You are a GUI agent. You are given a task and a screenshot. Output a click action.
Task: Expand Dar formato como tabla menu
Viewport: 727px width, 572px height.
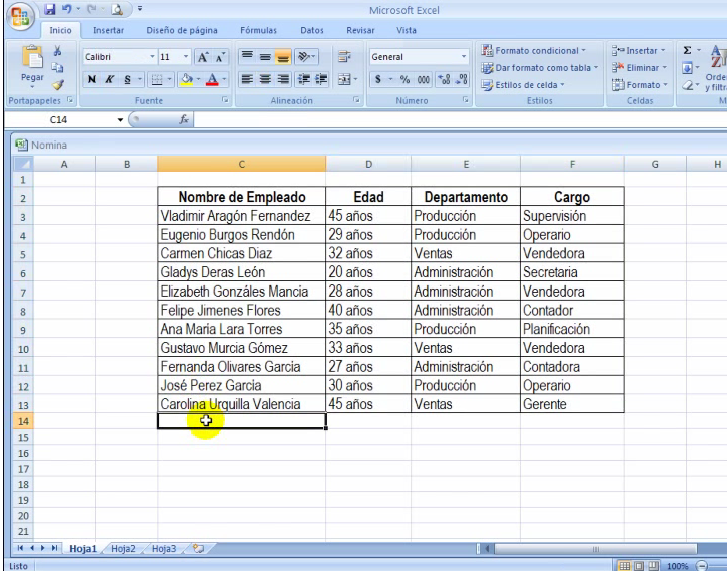pyautogui.click(x=540, y=68)
